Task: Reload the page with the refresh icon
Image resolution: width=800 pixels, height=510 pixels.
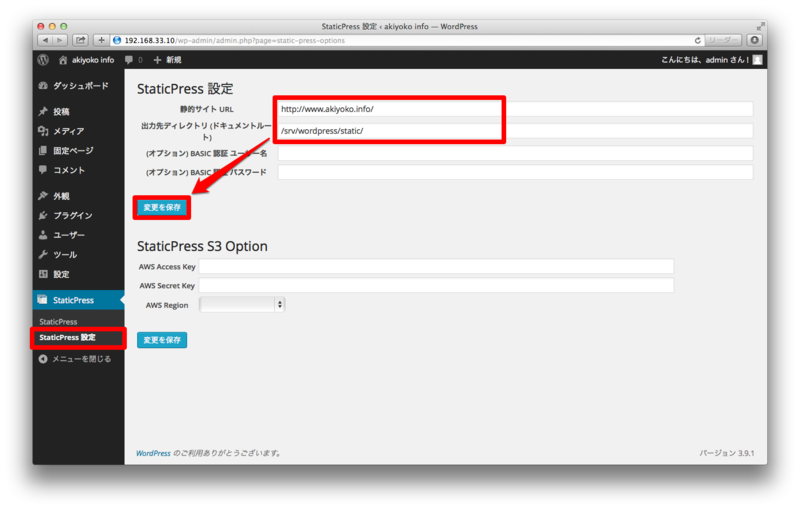Action: point(697,40)
